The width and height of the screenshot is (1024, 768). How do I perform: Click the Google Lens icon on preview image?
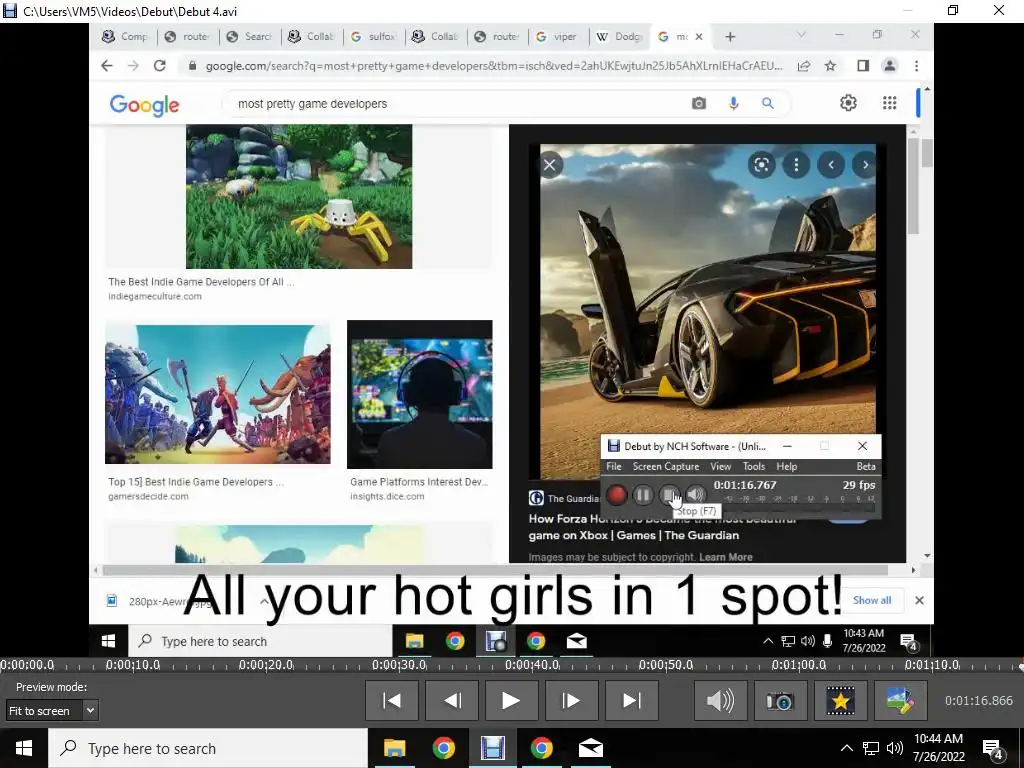coord(761,165)
